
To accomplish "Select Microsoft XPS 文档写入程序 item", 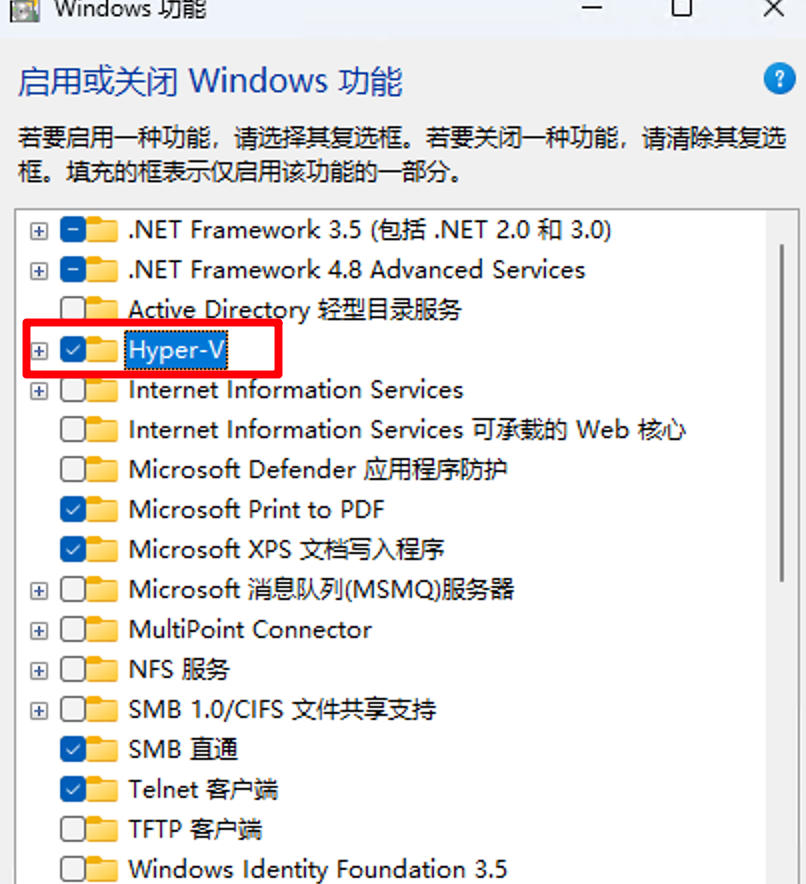I will click(286, 550).
